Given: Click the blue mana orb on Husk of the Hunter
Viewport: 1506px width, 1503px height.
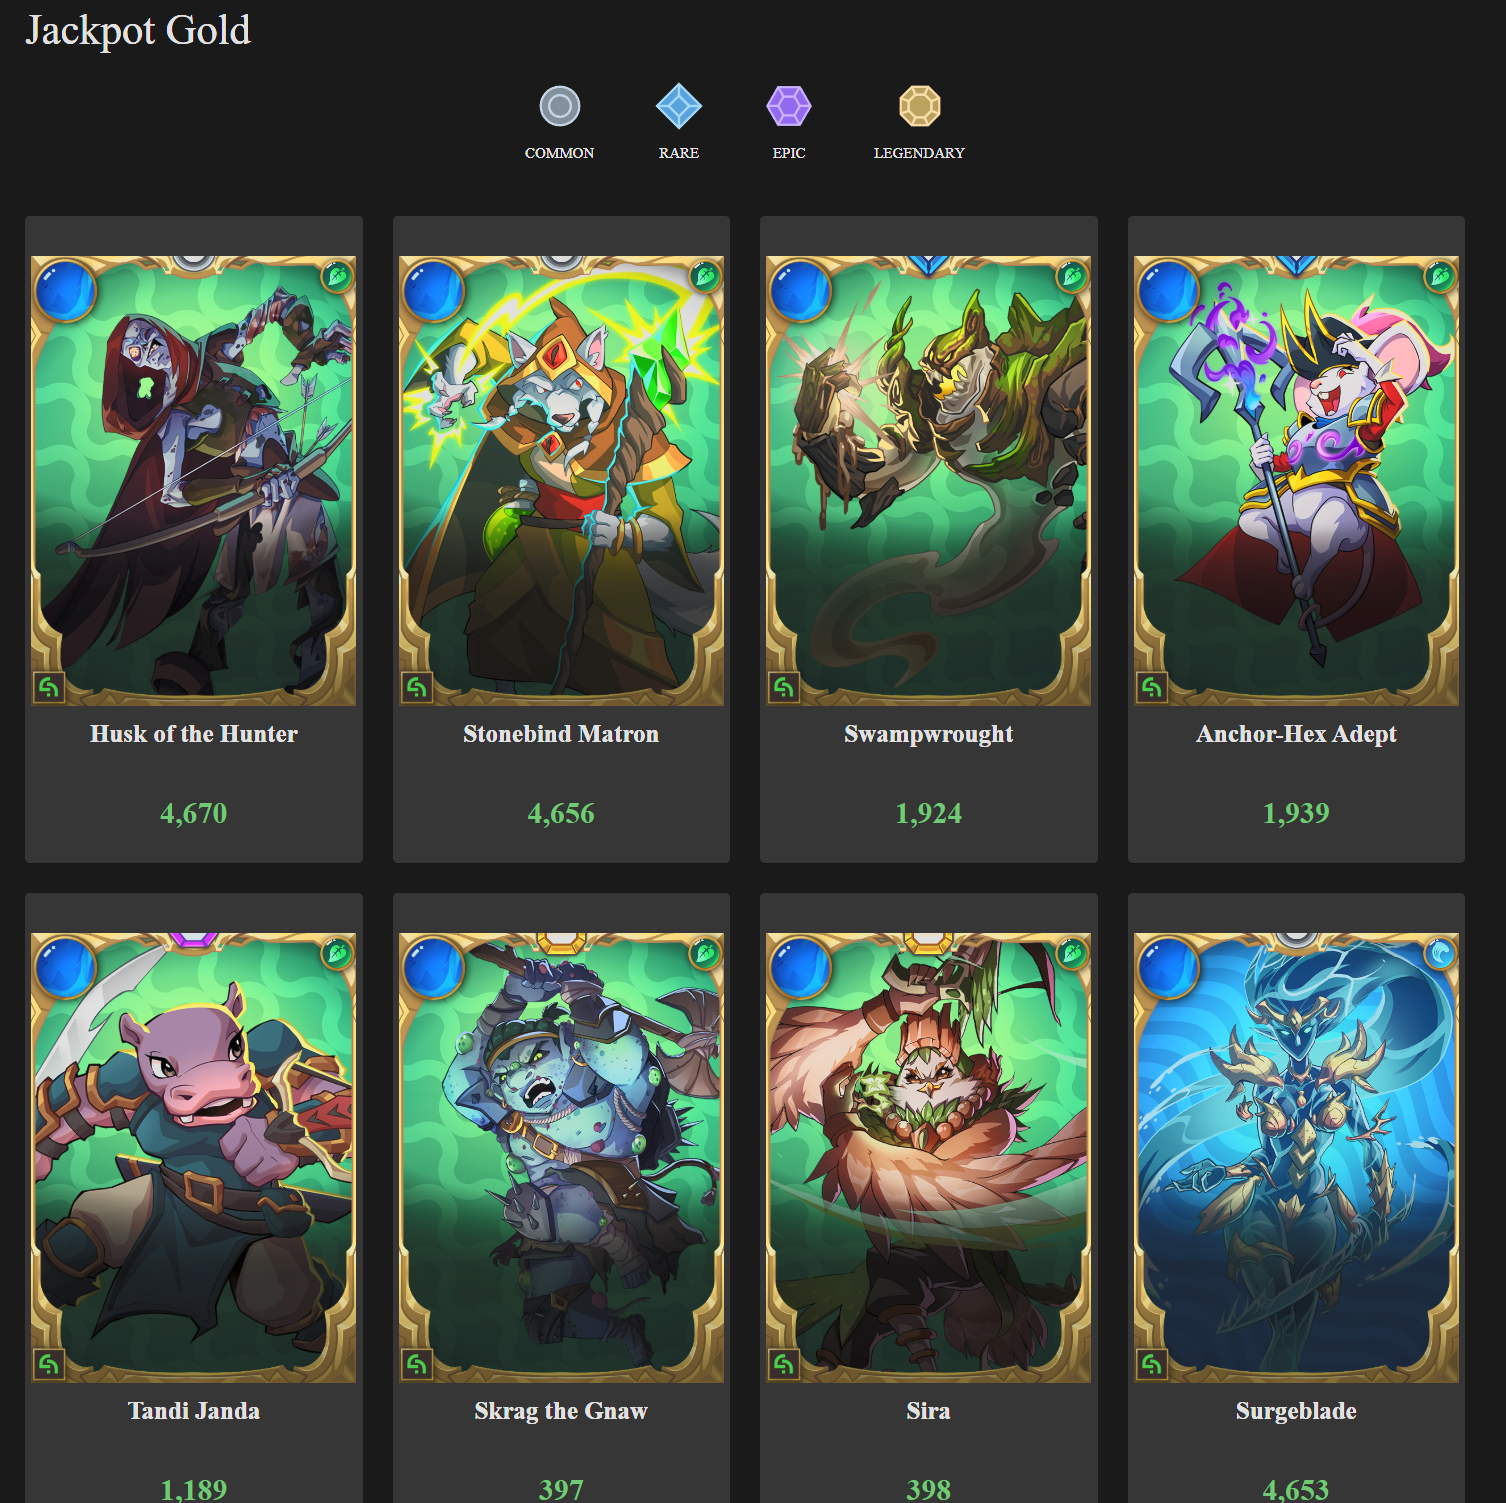Looking at the screenshot, I should [x=65, y=291].
